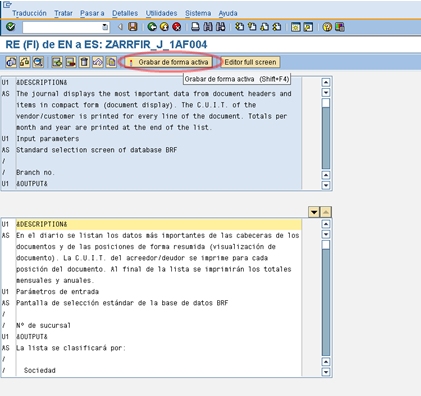421x396 pixels.
Task: Click the other-object hierarchy icon
Action: [24, 62]
